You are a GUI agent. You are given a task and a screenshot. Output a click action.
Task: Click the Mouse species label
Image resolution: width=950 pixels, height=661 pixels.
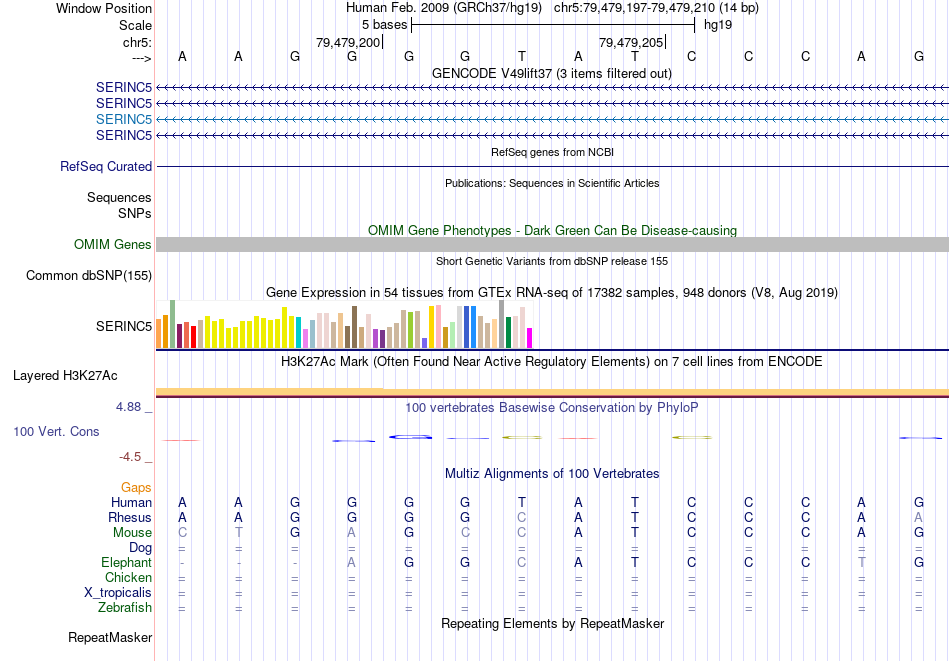click(x=132, y=533)
